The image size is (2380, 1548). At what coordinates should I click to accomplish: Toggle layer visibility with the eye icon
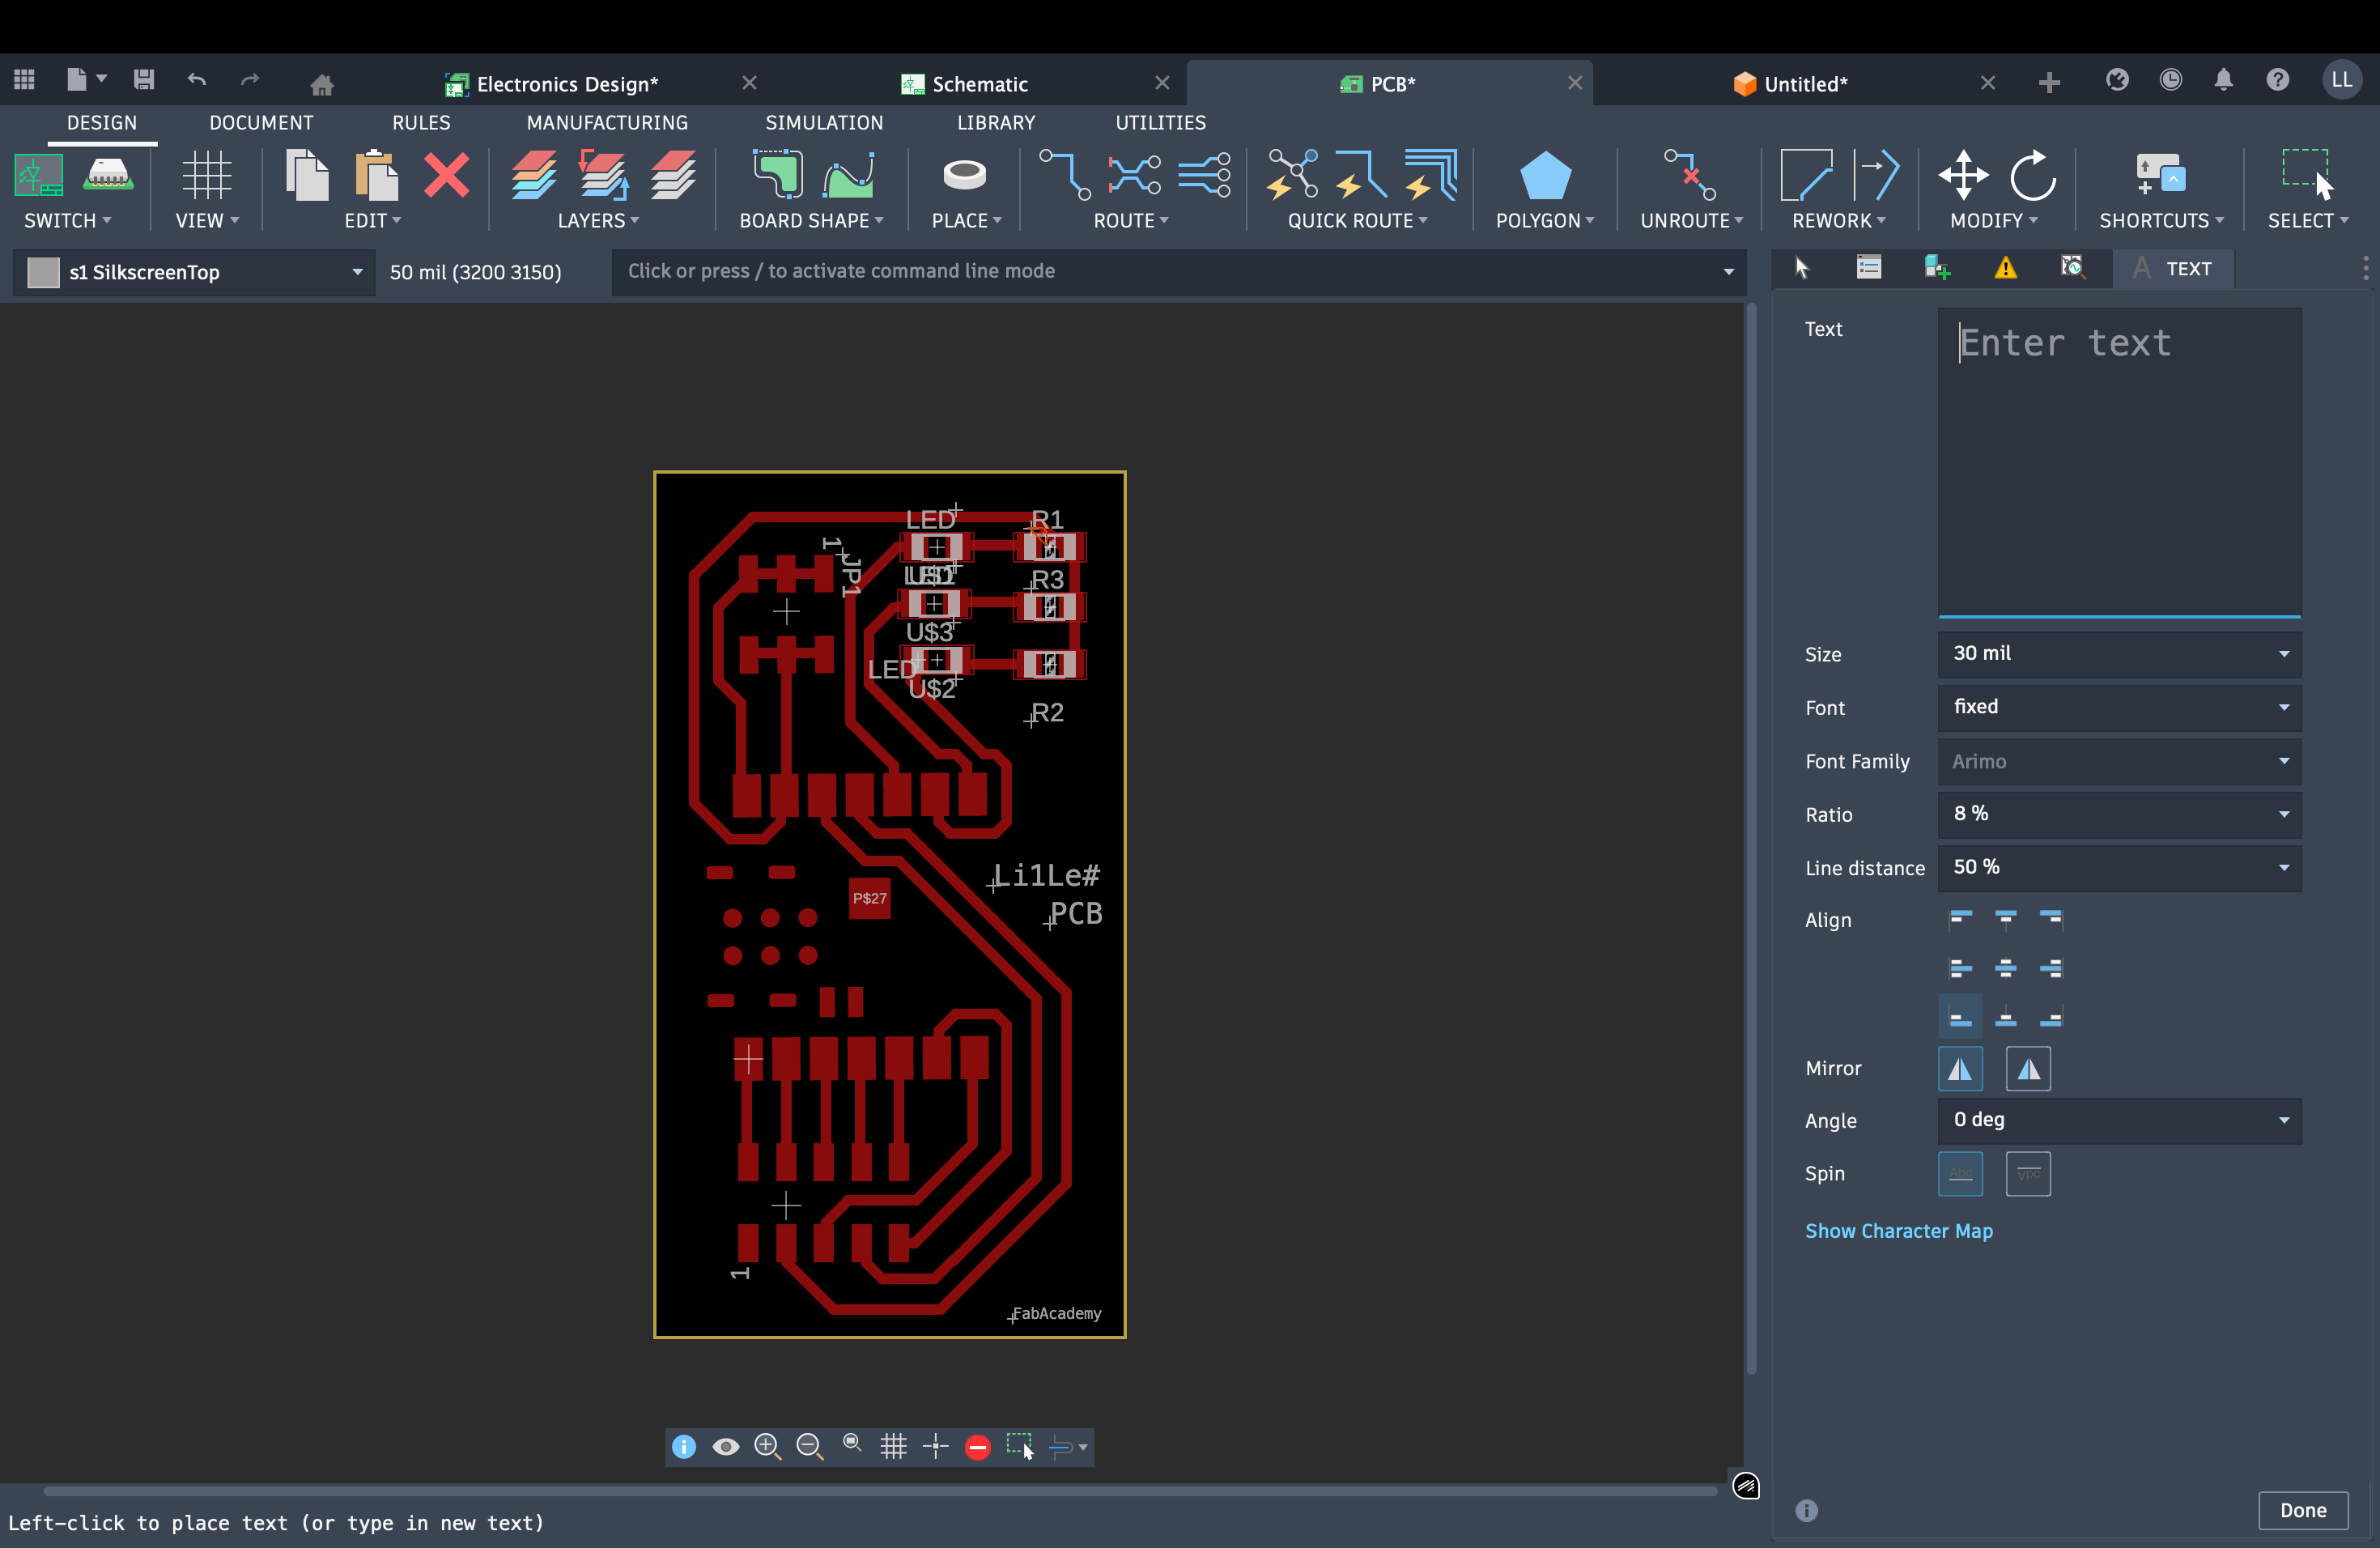tap(726, 1446)
